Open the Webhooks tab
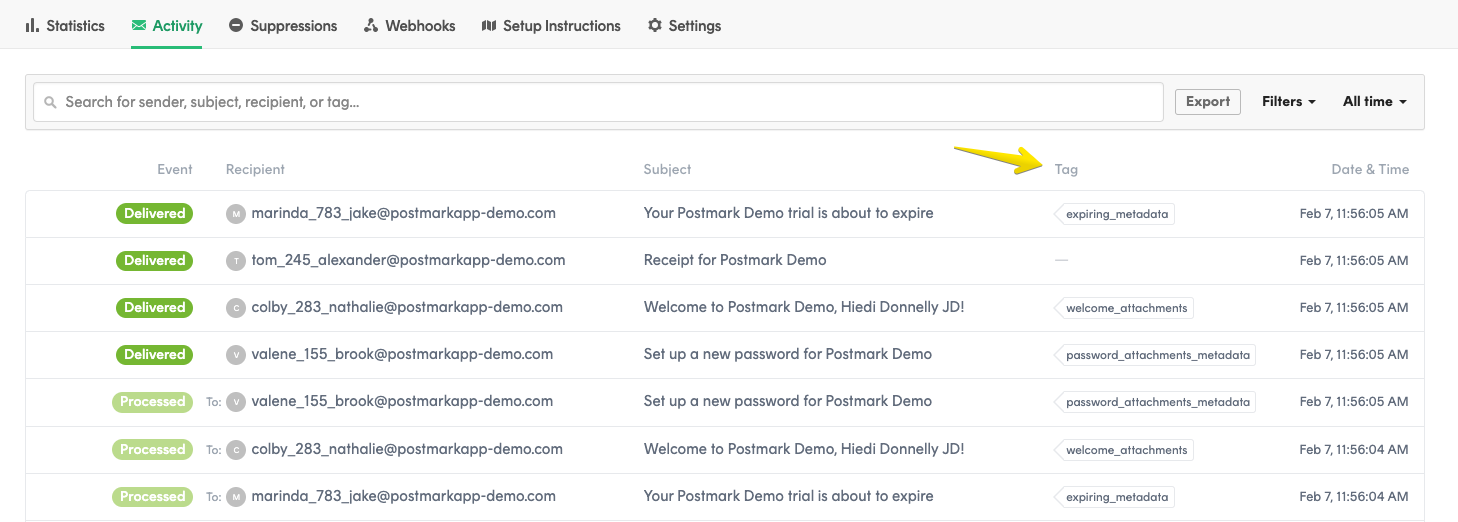The width and height of the screenshot is (1458, 522). pos(420,26)
